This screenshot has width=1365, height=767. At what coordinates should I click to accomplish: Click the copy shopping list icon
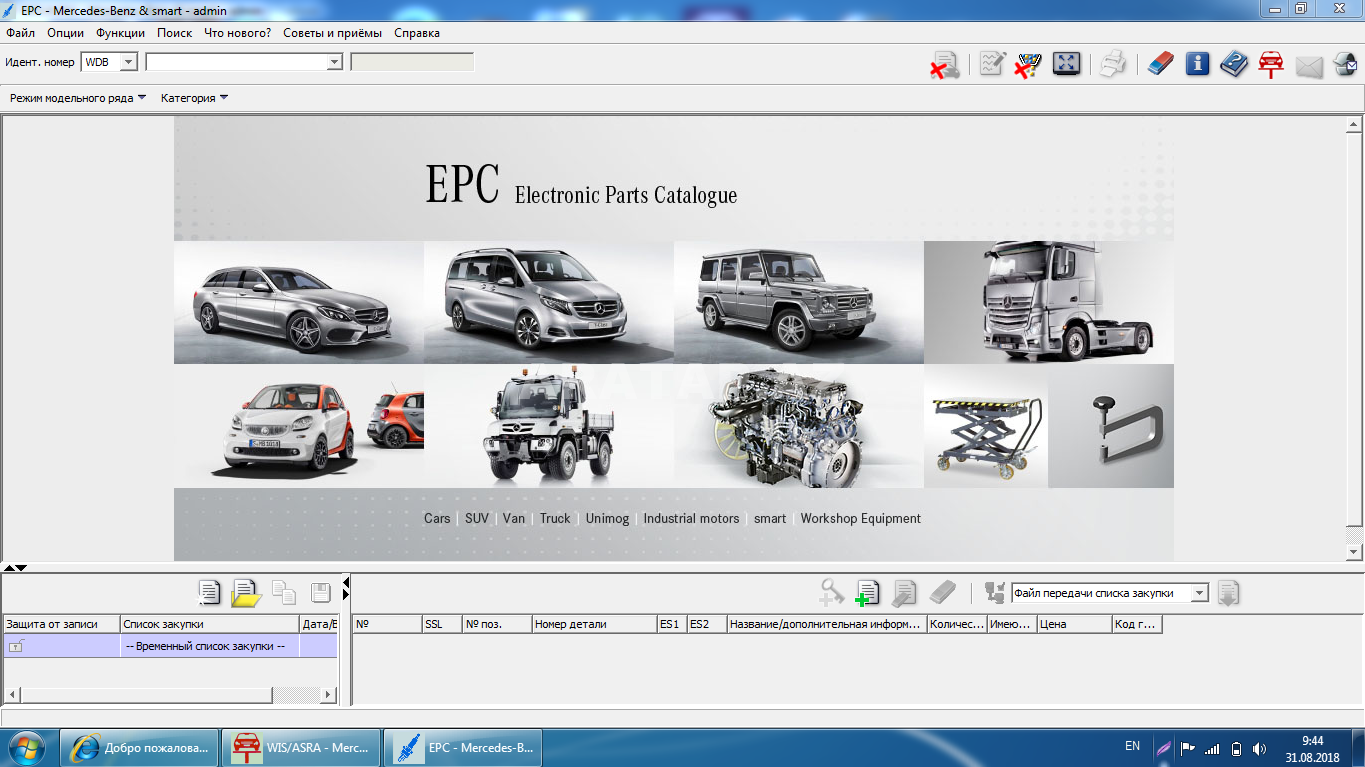(284, 593)
